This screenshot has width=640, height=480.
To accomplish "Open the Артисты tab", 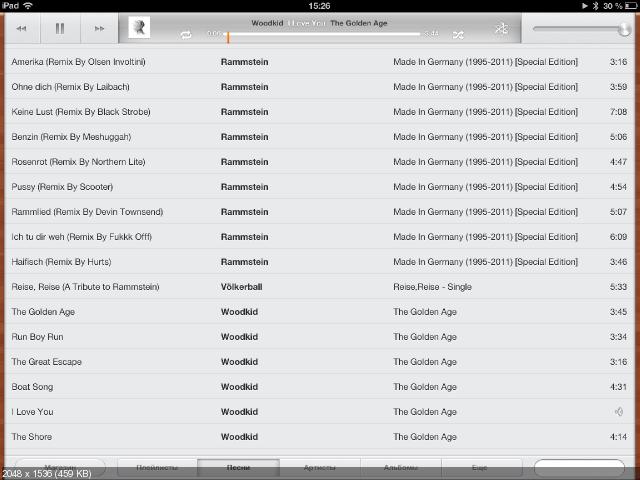I will [x=320, y=468].
